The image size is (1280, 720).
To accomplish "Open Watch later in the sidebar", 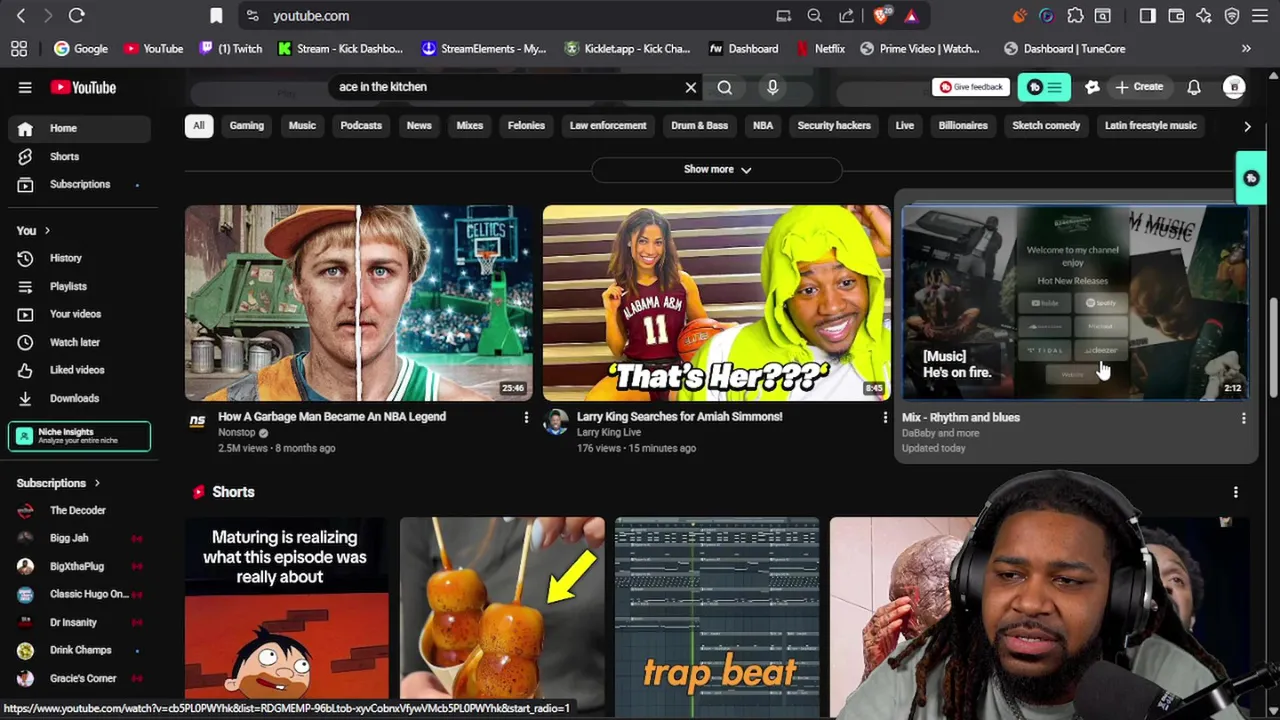I will 79,342.
